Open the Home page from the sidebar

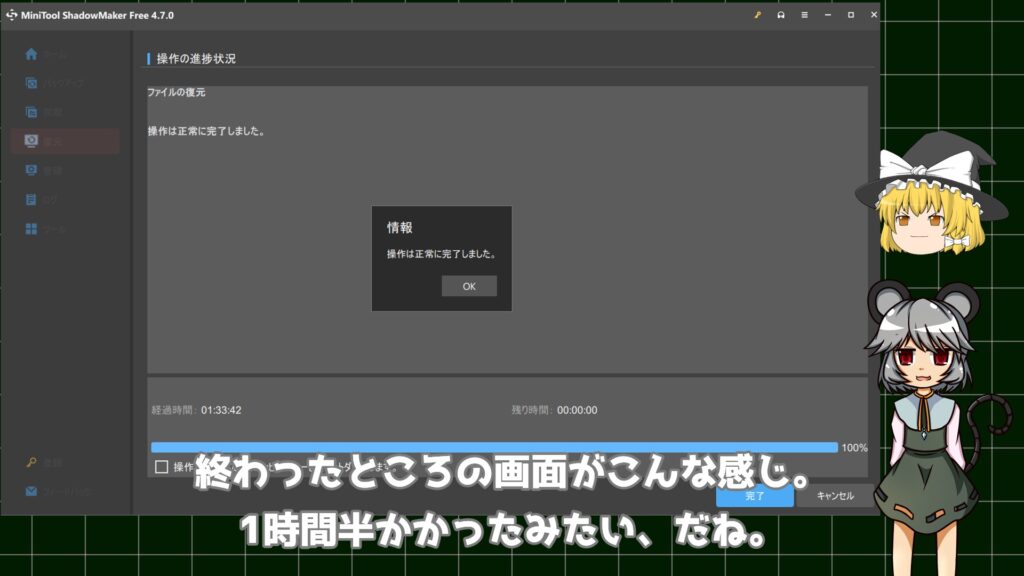pos(46,54)
